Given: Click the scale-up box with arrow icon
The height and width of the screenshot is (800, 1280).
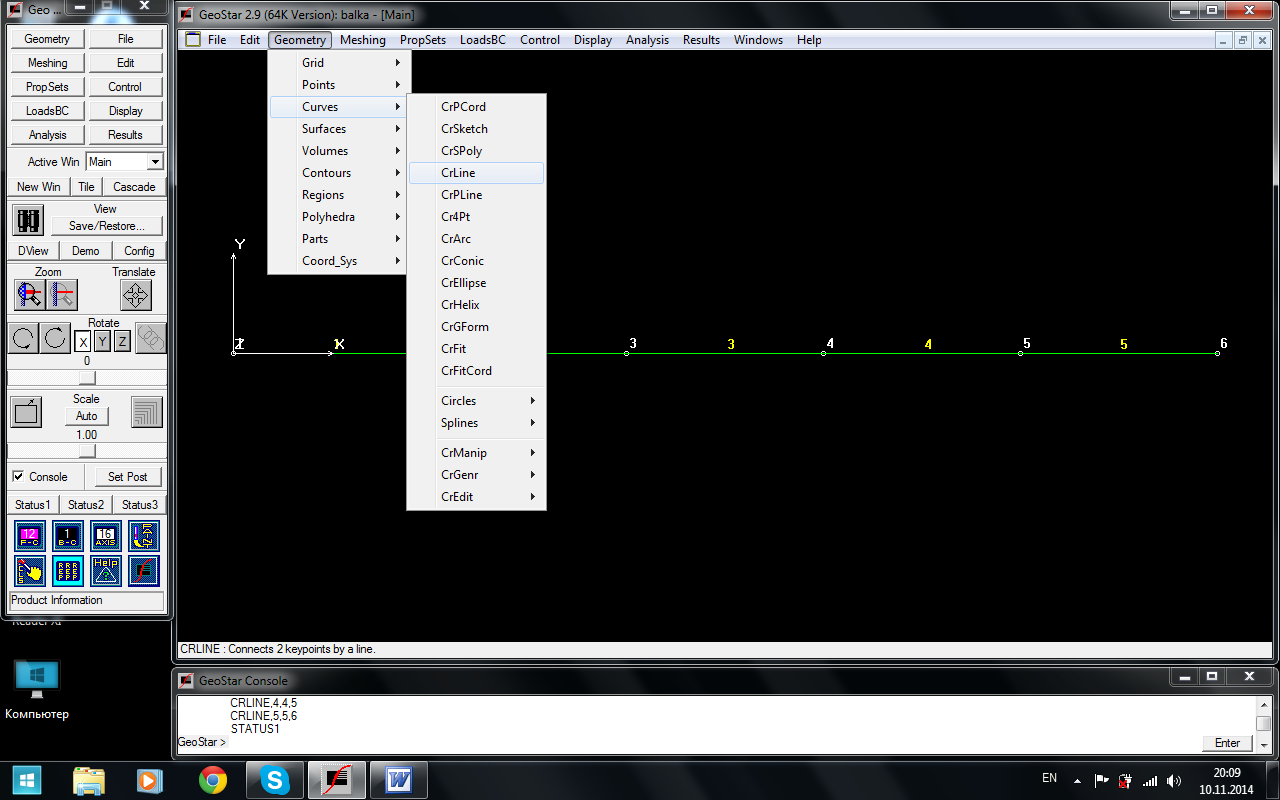Looking at the screenshot, I should [x=26, y=412].
